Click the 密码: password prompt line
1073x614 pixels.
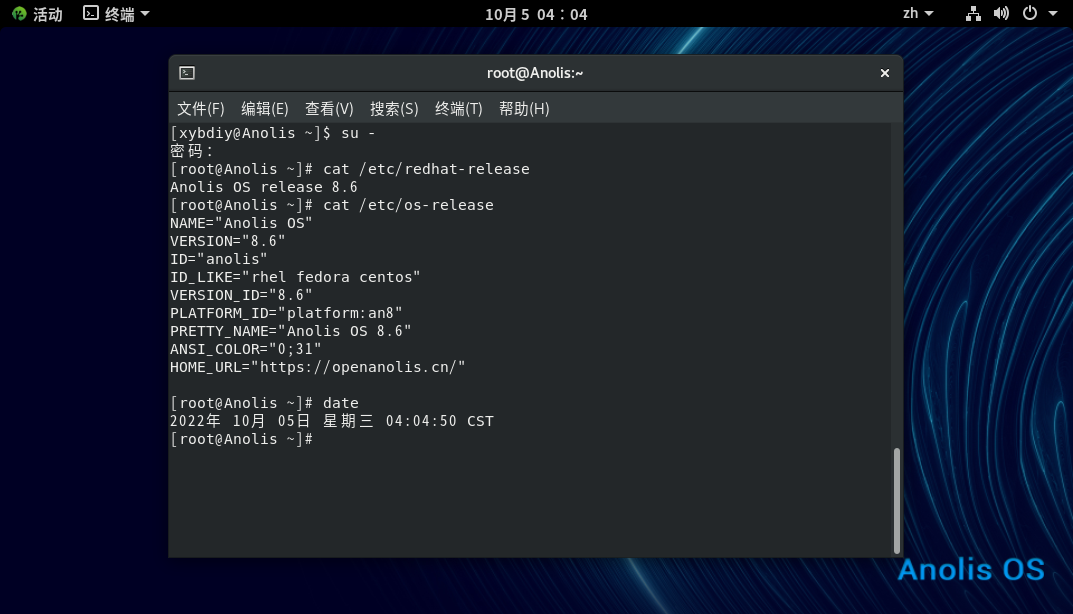click(192, 151)
